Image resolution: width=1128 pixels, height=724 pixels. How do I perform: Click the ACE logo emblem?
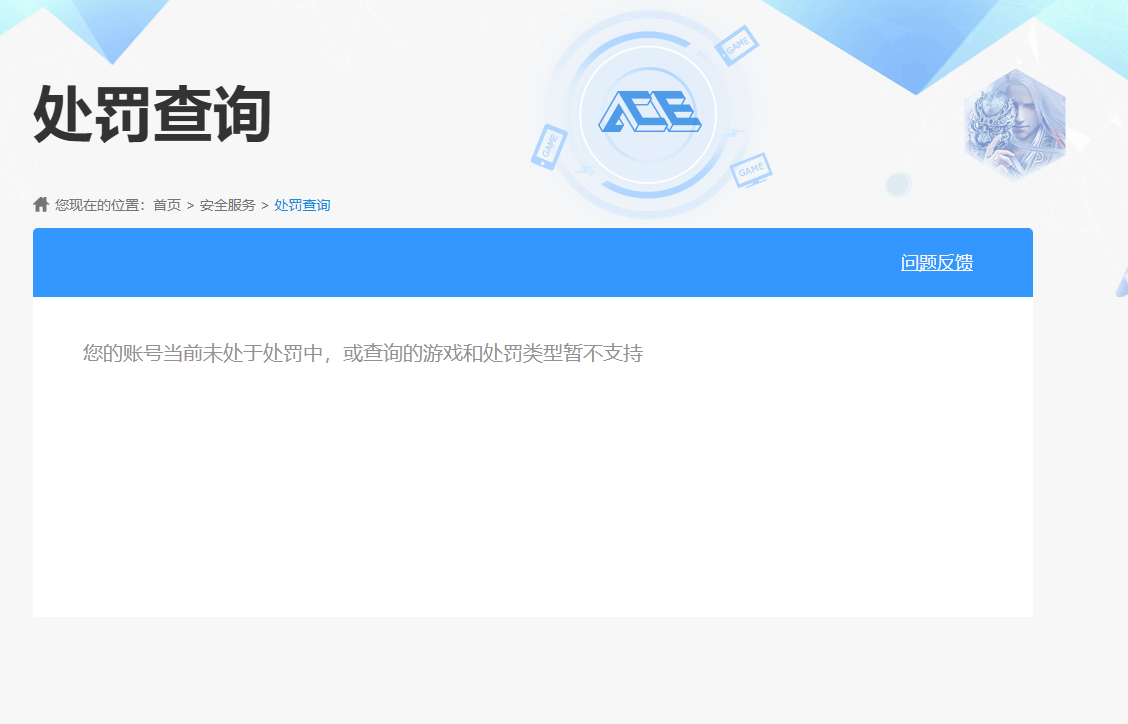coord(649,110)
